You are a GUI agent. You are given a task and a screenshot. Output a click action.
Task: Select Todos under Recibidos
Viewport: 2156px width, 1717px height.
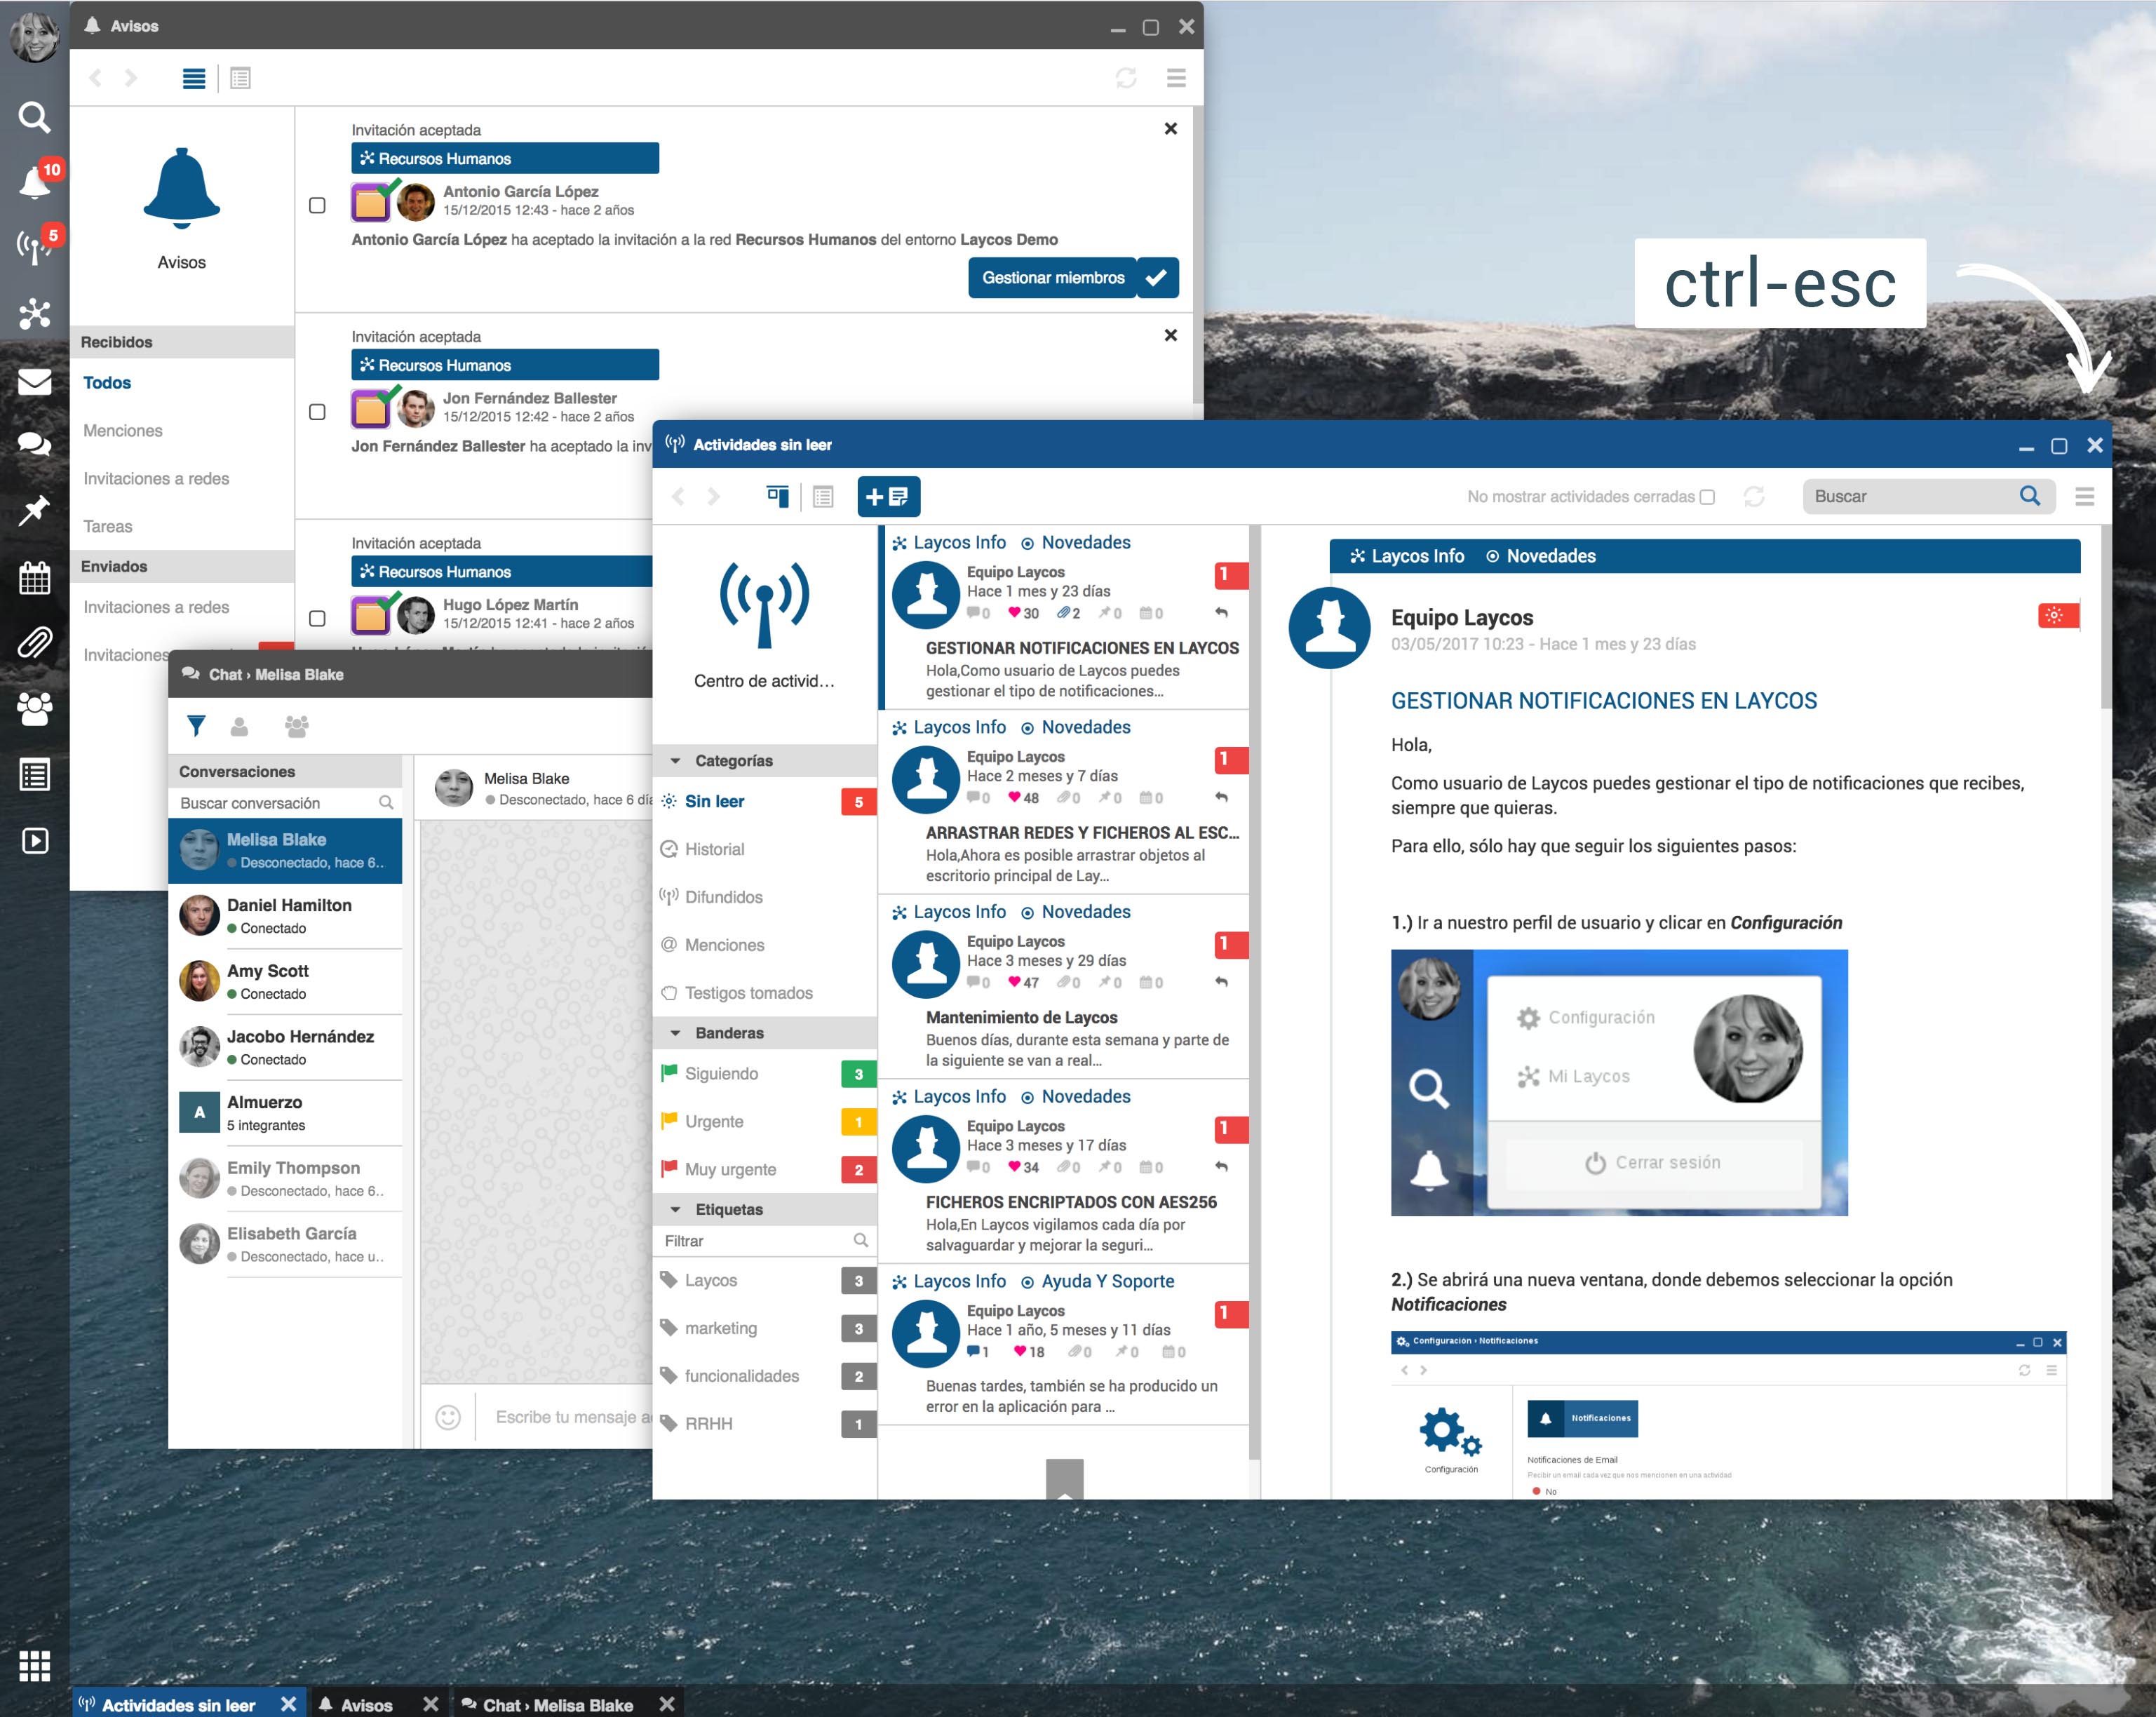tap(107, 382)
